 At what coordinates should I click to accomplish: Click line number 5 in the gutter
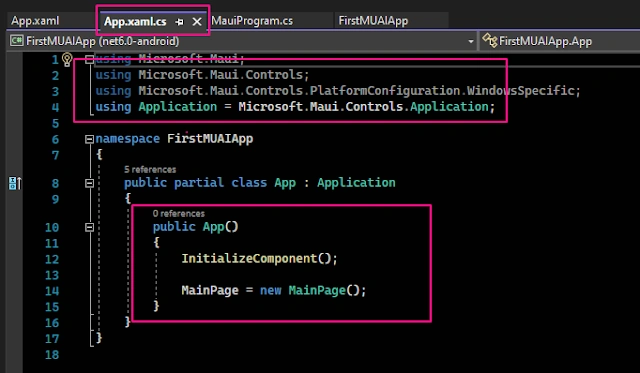(56, 123)
